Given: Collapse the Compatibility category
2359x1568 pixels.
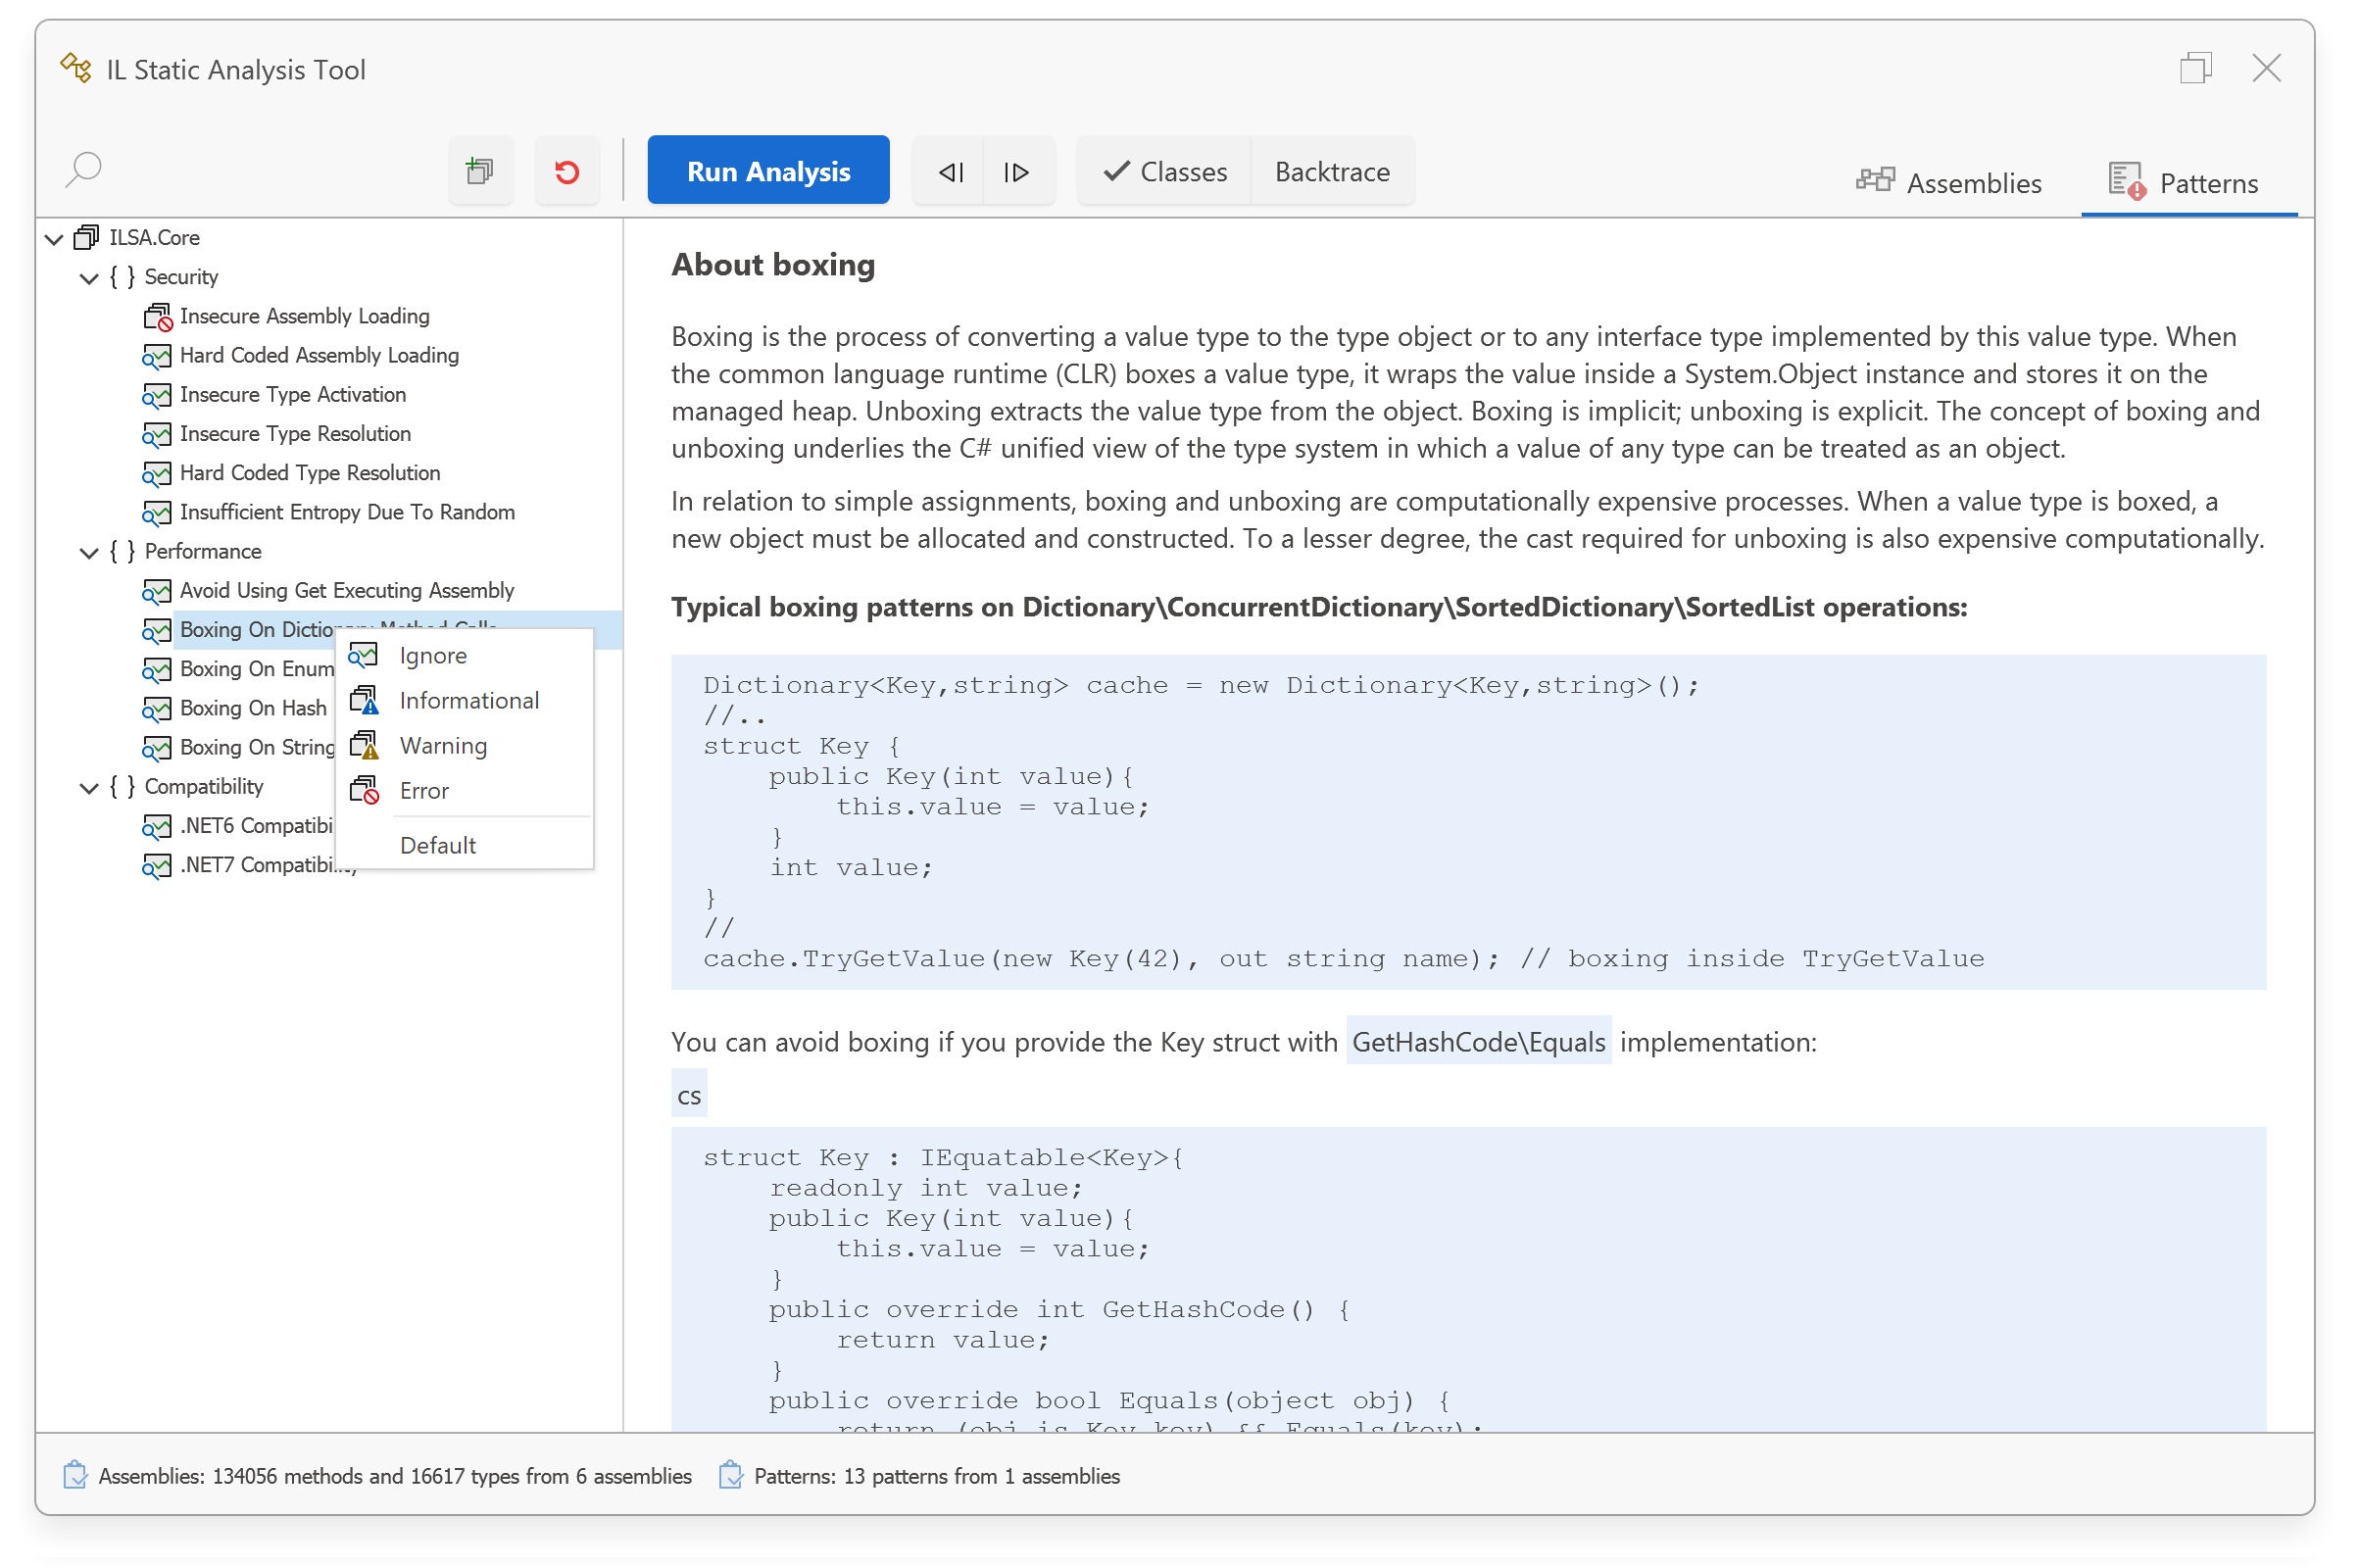Looking at the screenshot, I should 90,787.
